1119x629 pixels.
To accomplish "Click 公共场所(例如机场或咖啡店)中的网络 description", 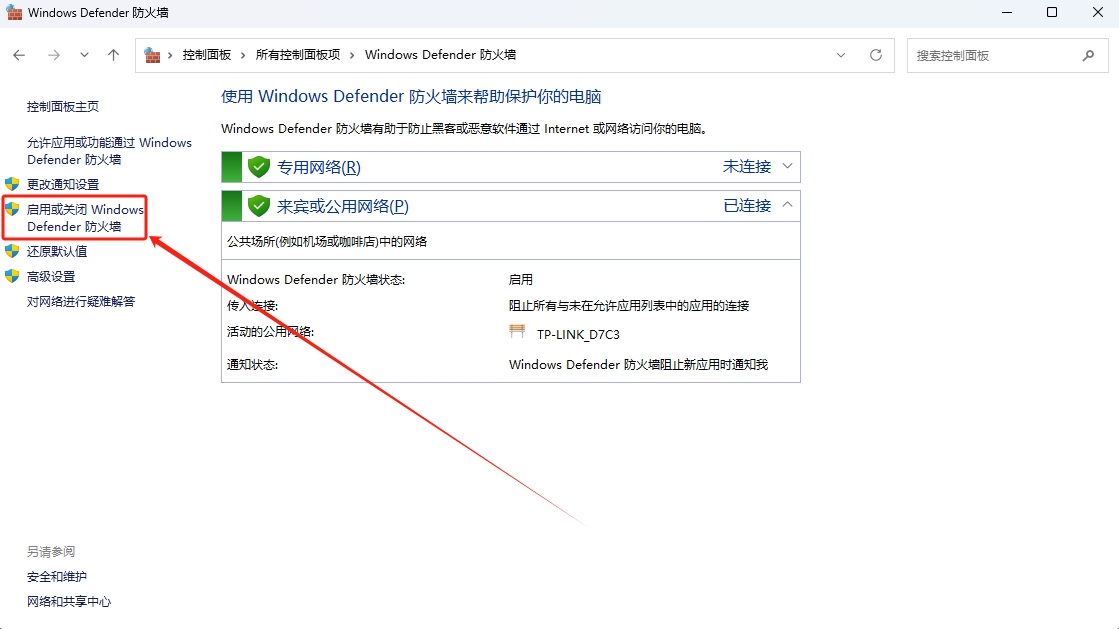I will point(327,241).
